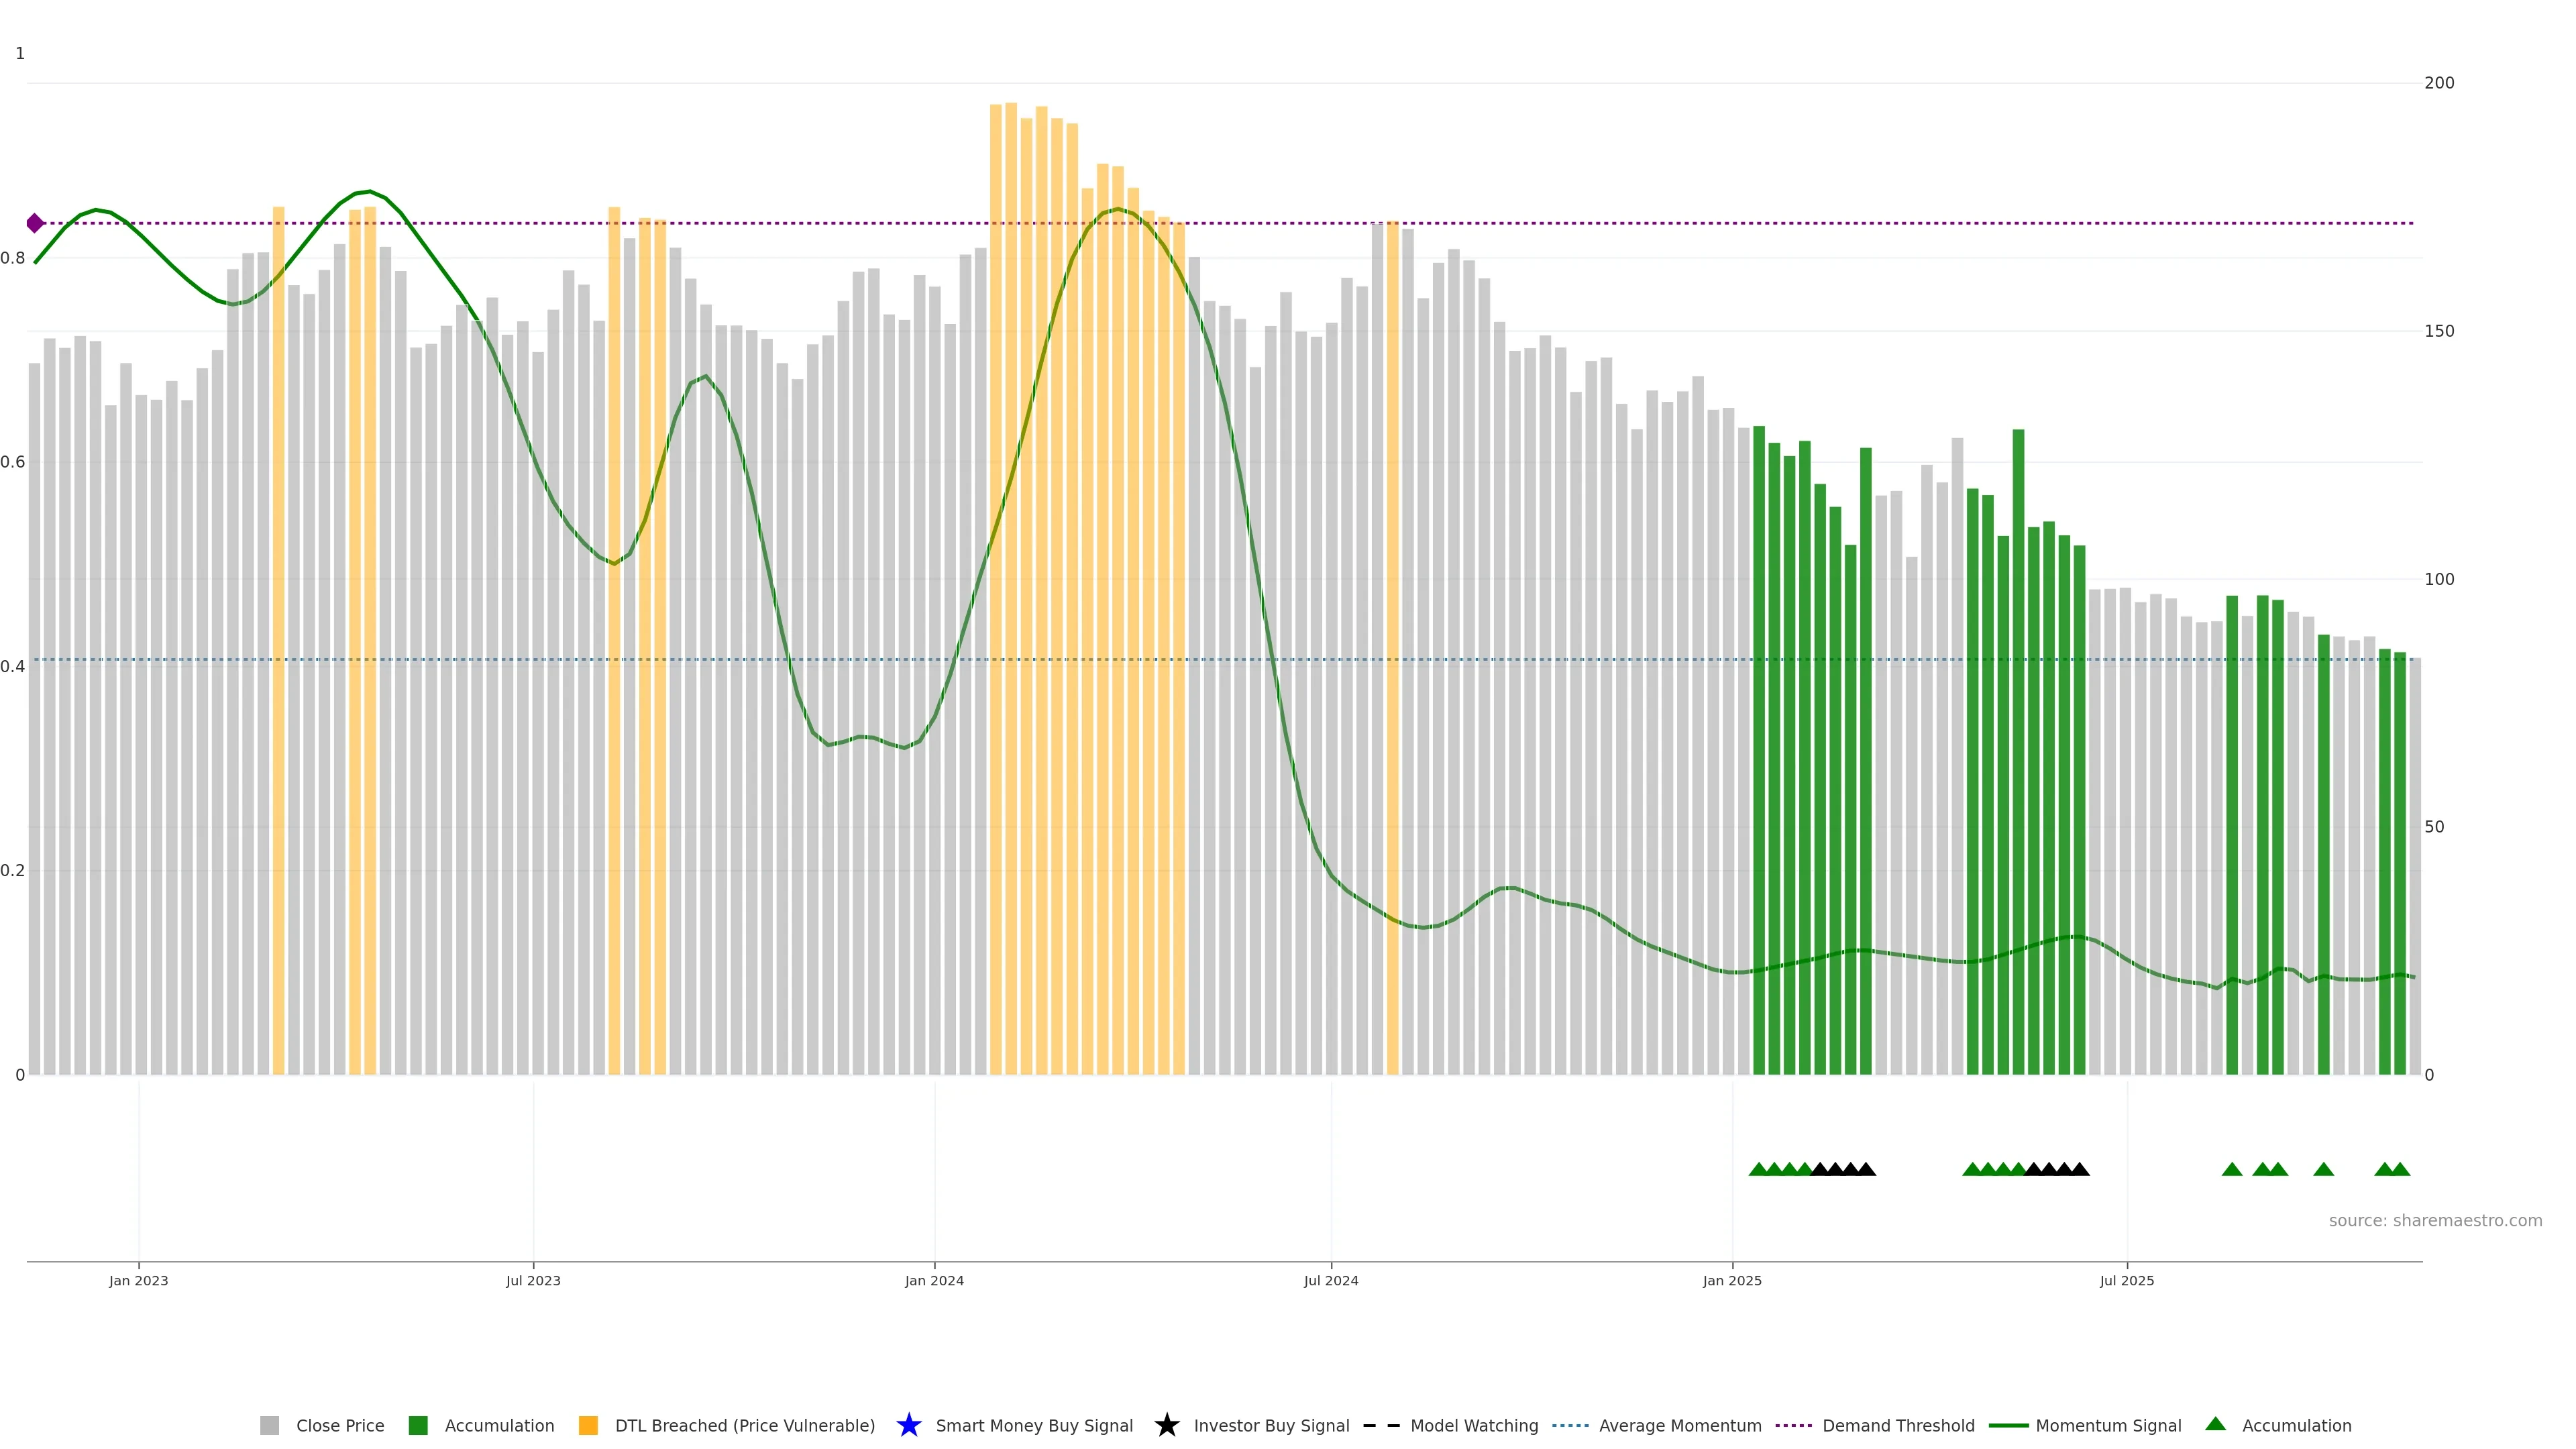Click the black Investor Buy Signal star icon
The image size is (2576, 1449).
click(x=1166, y=1425)
